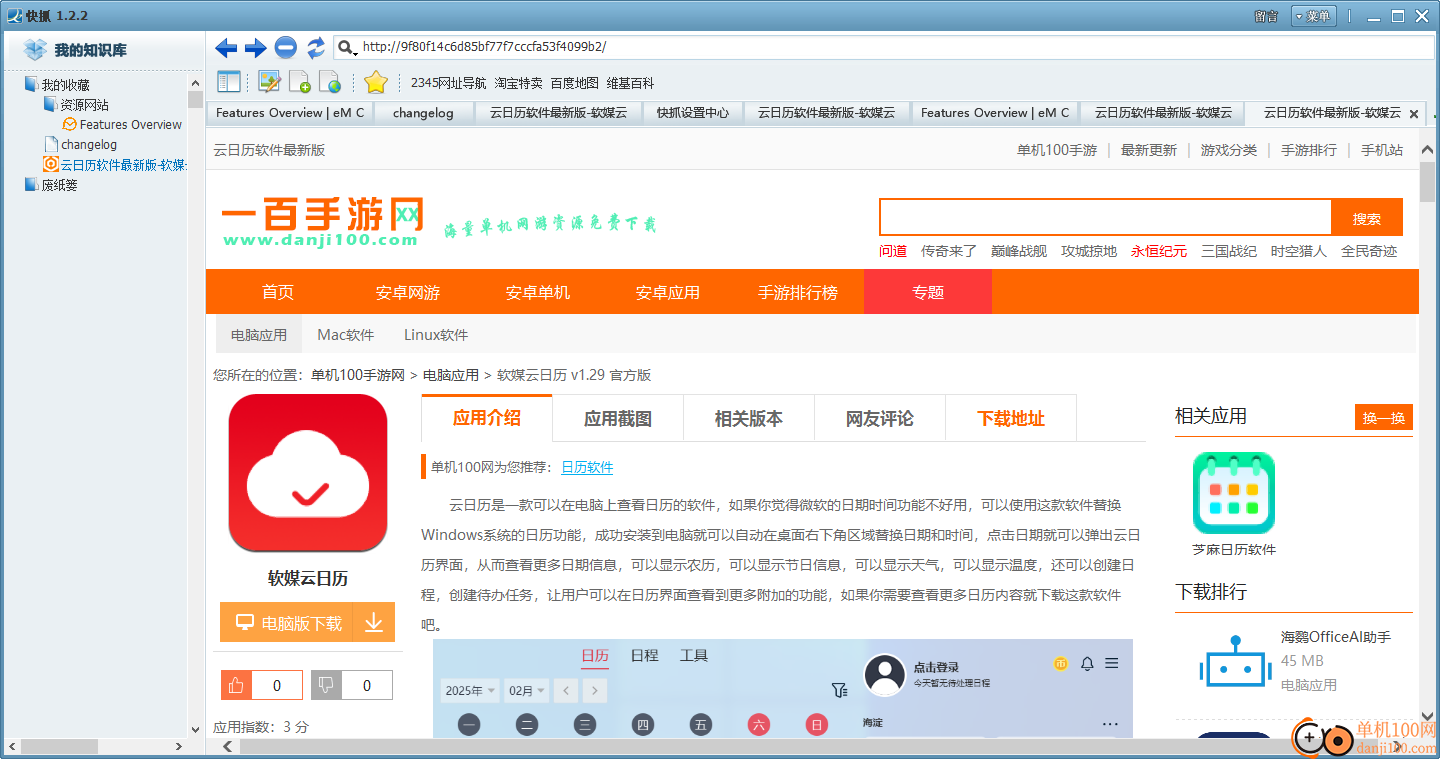Go to 首页 in the orange nav
1440x759 pixels.
coord(278,292)
